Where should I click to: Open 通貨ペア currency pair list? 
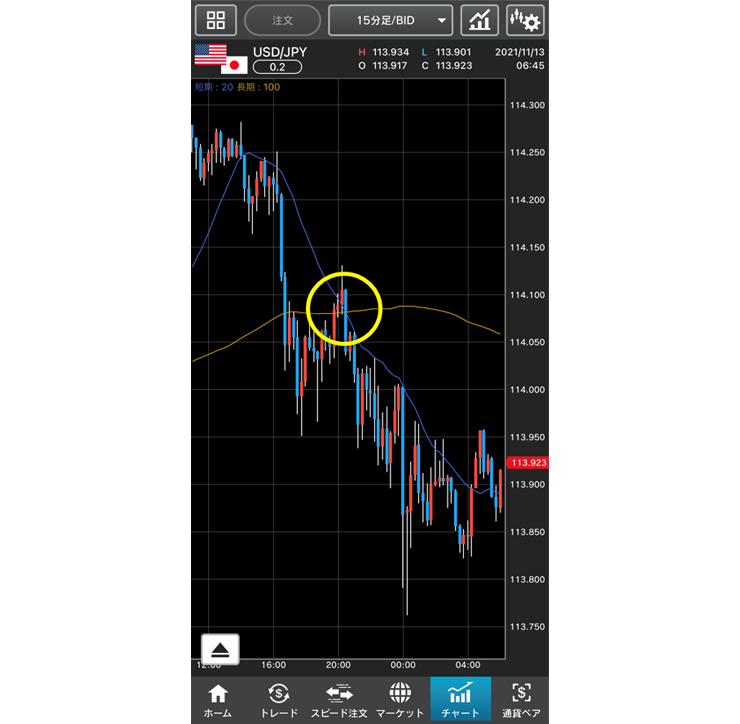tap(520, 699)
